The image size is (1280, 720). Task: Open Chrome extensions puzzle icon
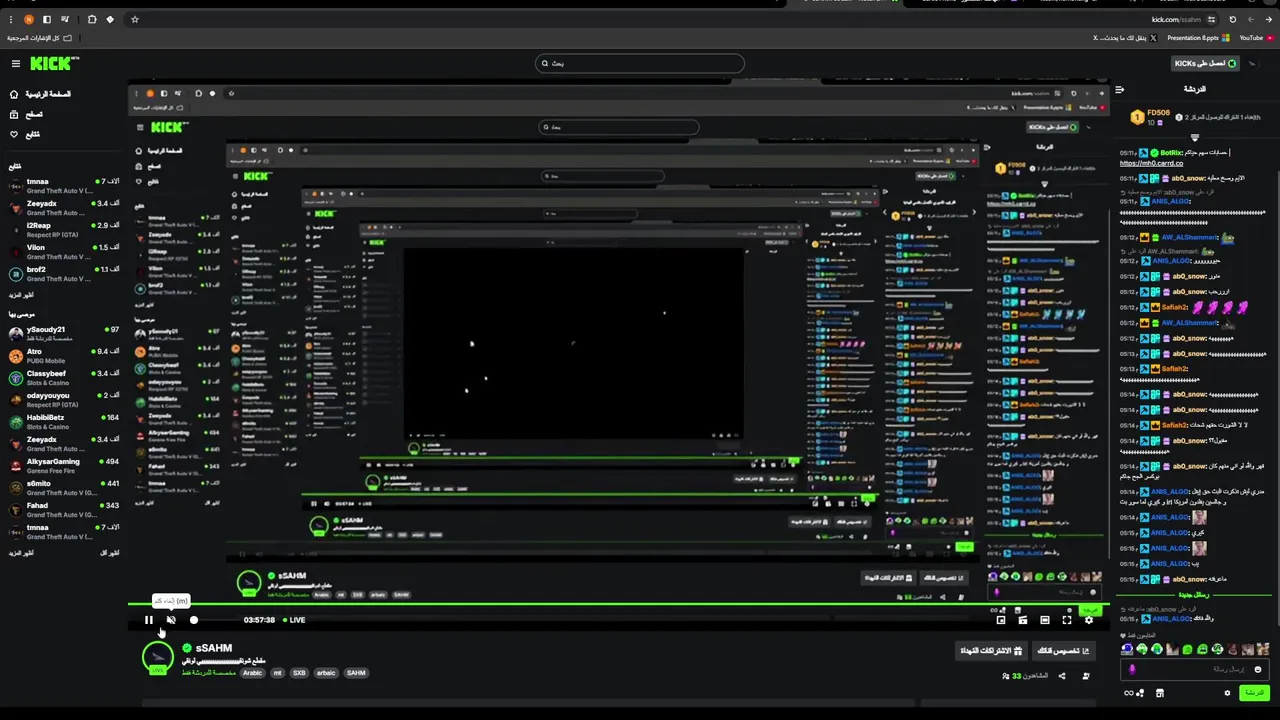92,19
